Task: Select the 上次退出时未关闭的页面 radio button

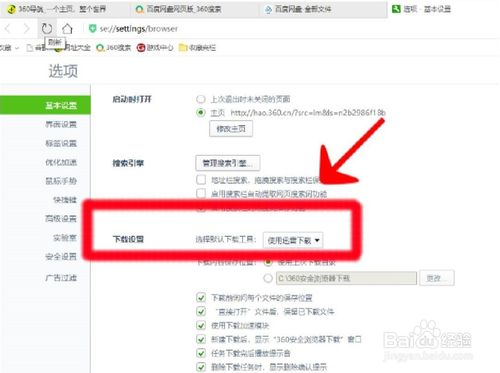Action: 201,99
